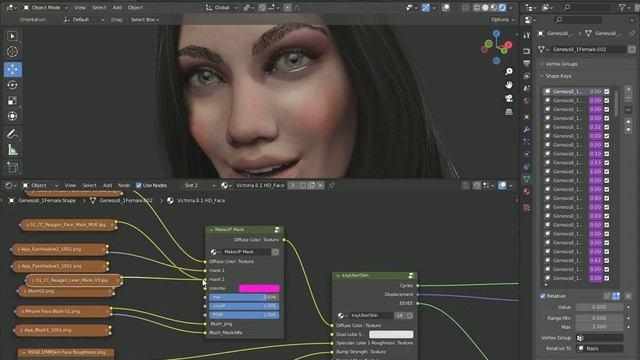Toggle checkbox of shape key valued 0.53
This screenshot has height=360, width=640.
coord(607,162)
